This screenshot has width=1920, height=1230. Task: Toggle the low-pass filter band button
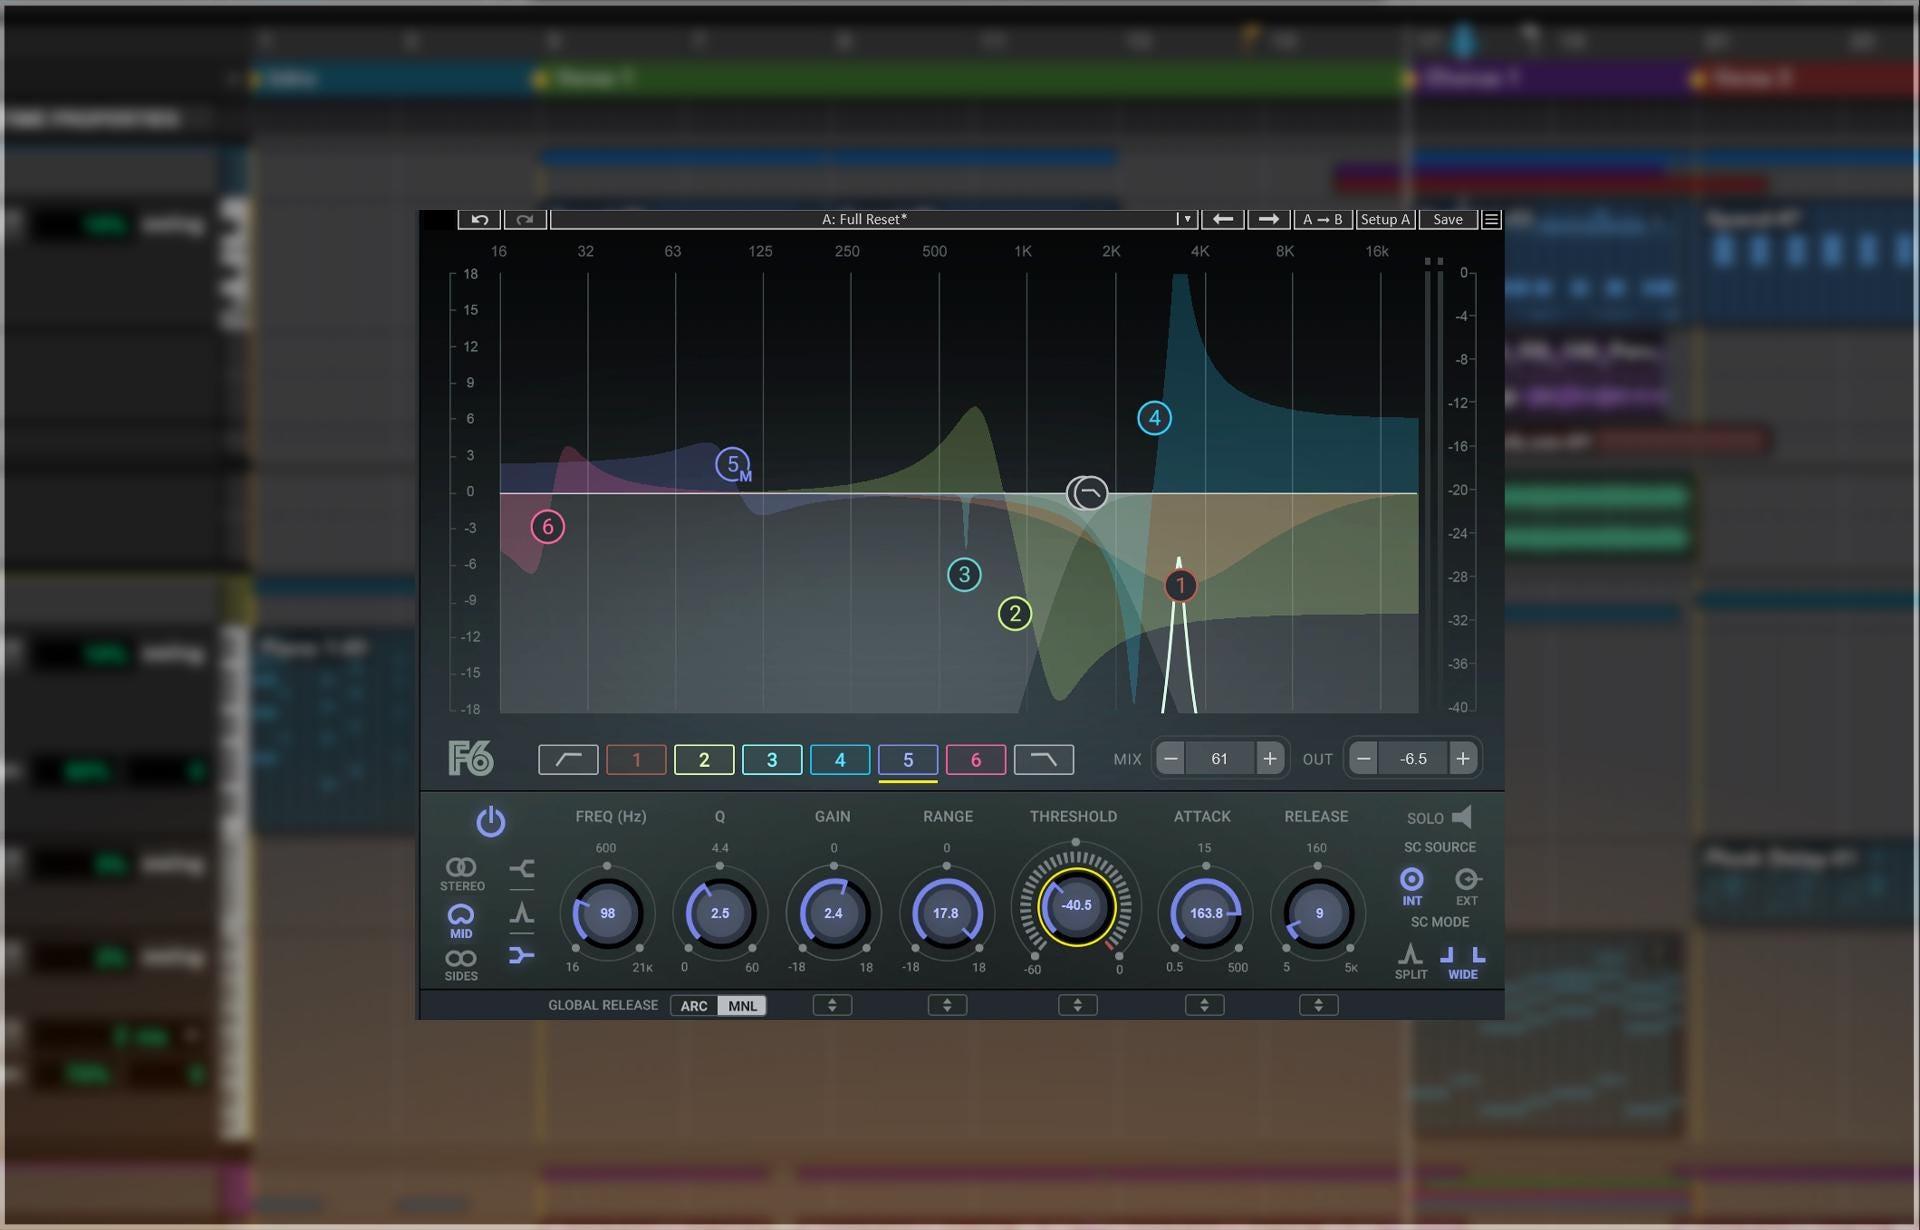tap(1044, 759)
